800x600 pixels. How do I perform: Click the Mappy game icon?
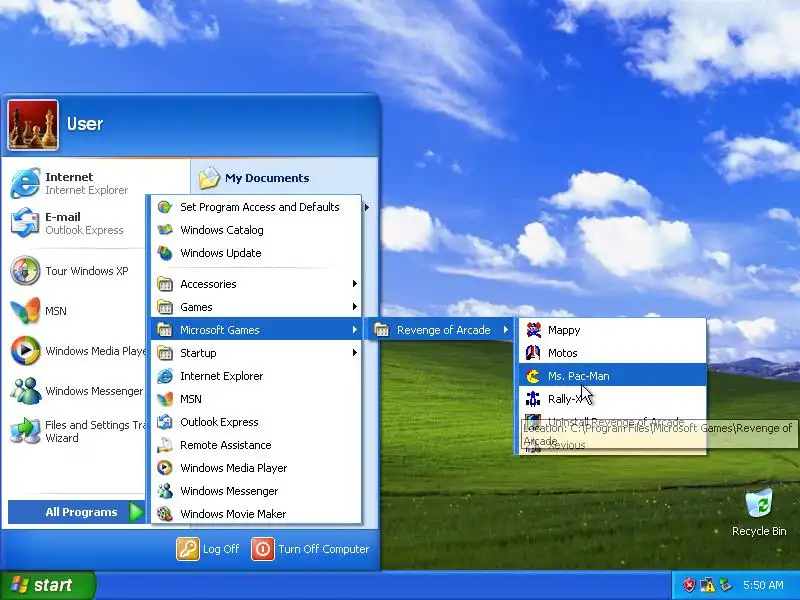533,330
